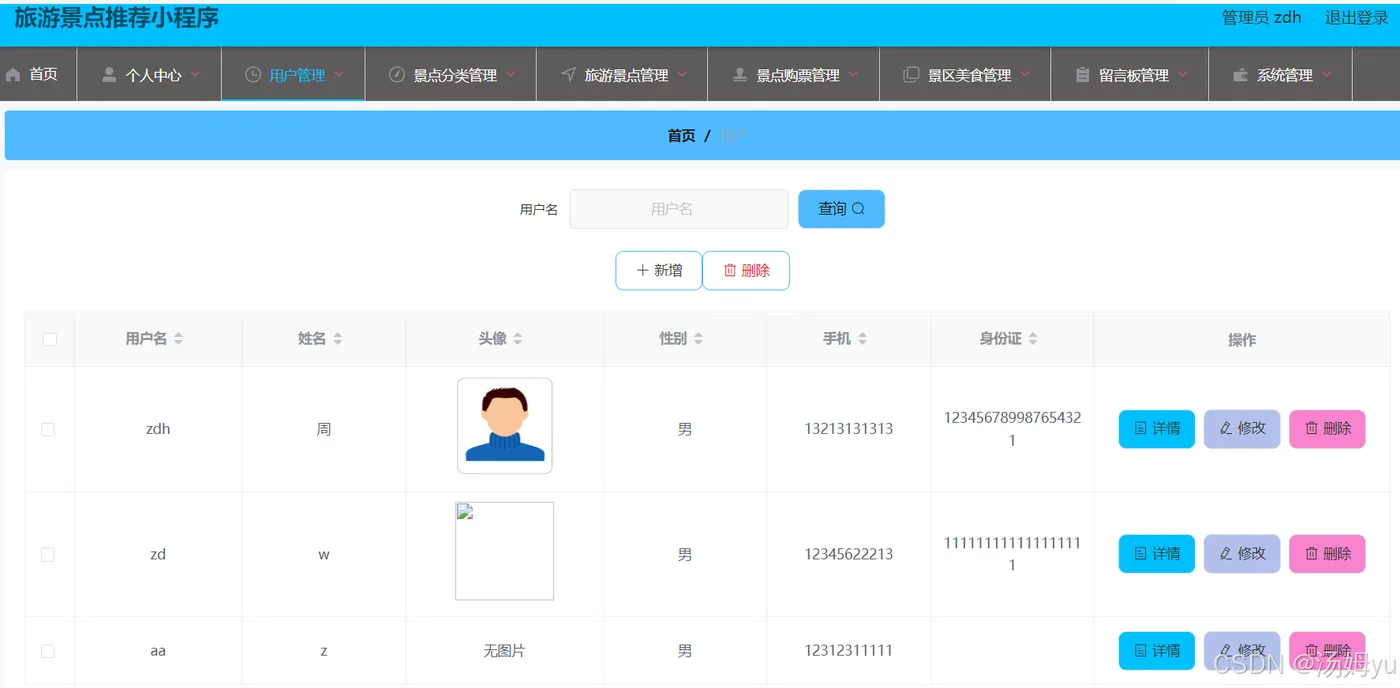The width and height of the screenshot is (1400, 688).
Task: Sort by 身份证 column arrows
Action: (1033, 339)
